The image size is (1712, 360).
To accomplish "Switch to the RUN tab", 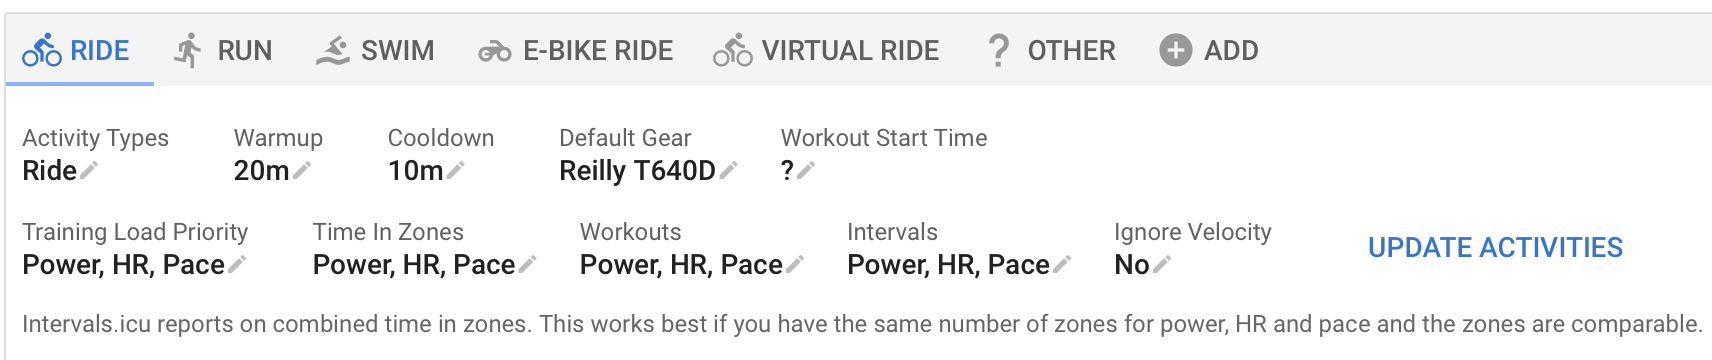I will pos(222,50).
